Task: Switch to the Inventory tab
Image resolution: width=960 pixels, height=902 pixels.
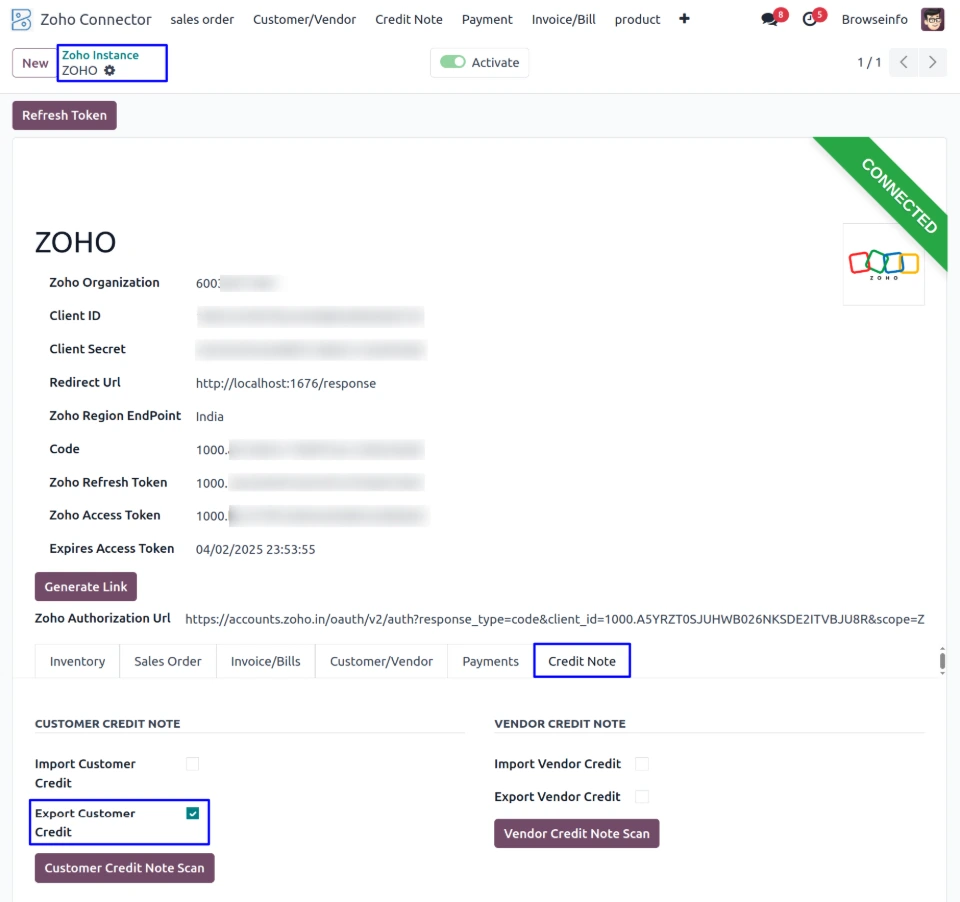Action: click(x=77, y=661)
